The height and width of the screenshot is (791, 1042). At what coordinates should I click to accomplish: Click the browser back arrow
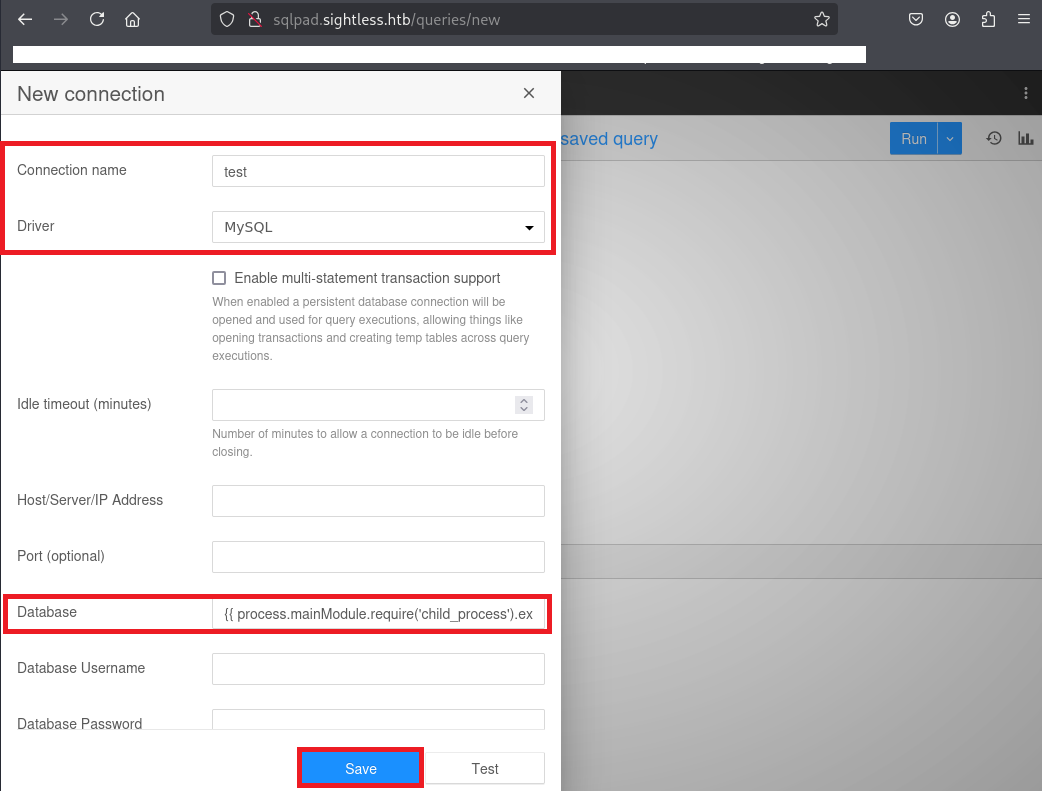(x=25, y=19)
